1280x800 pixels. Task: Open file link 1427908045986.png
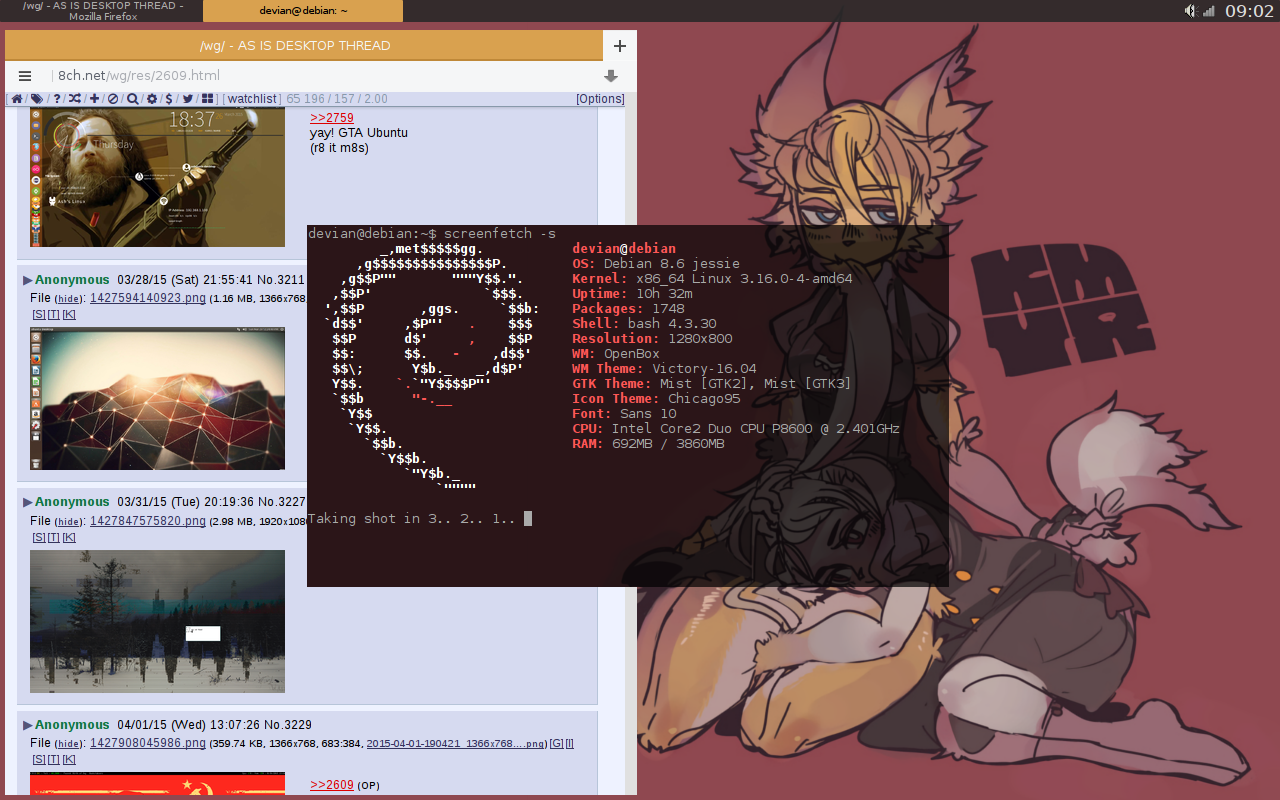[x=148, y=743]
